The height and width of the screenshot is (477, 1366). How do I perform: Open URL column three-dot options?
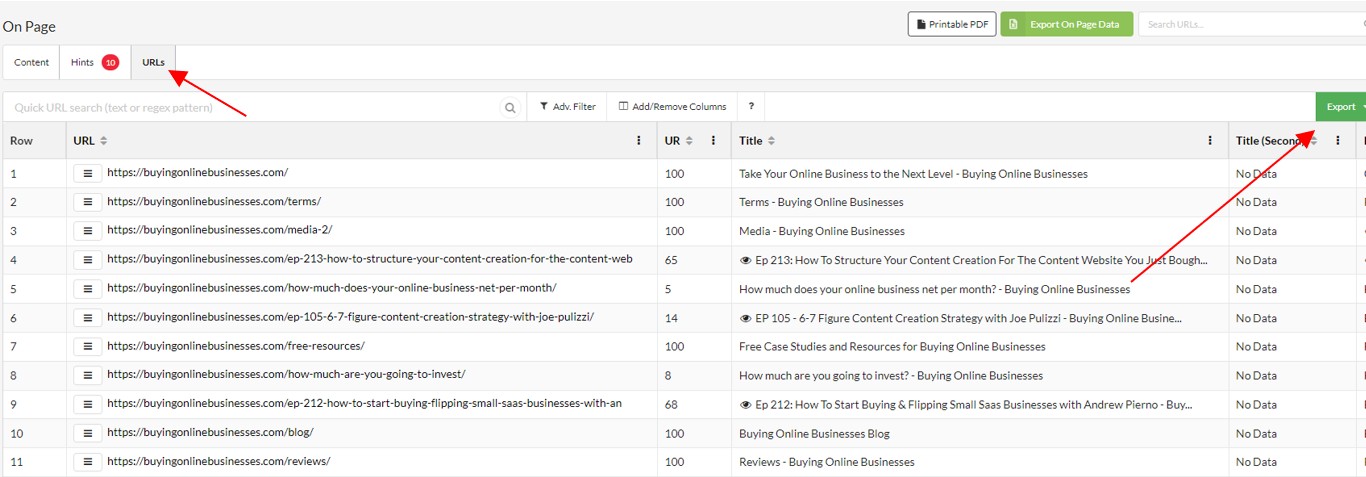[x=639, y=141]
